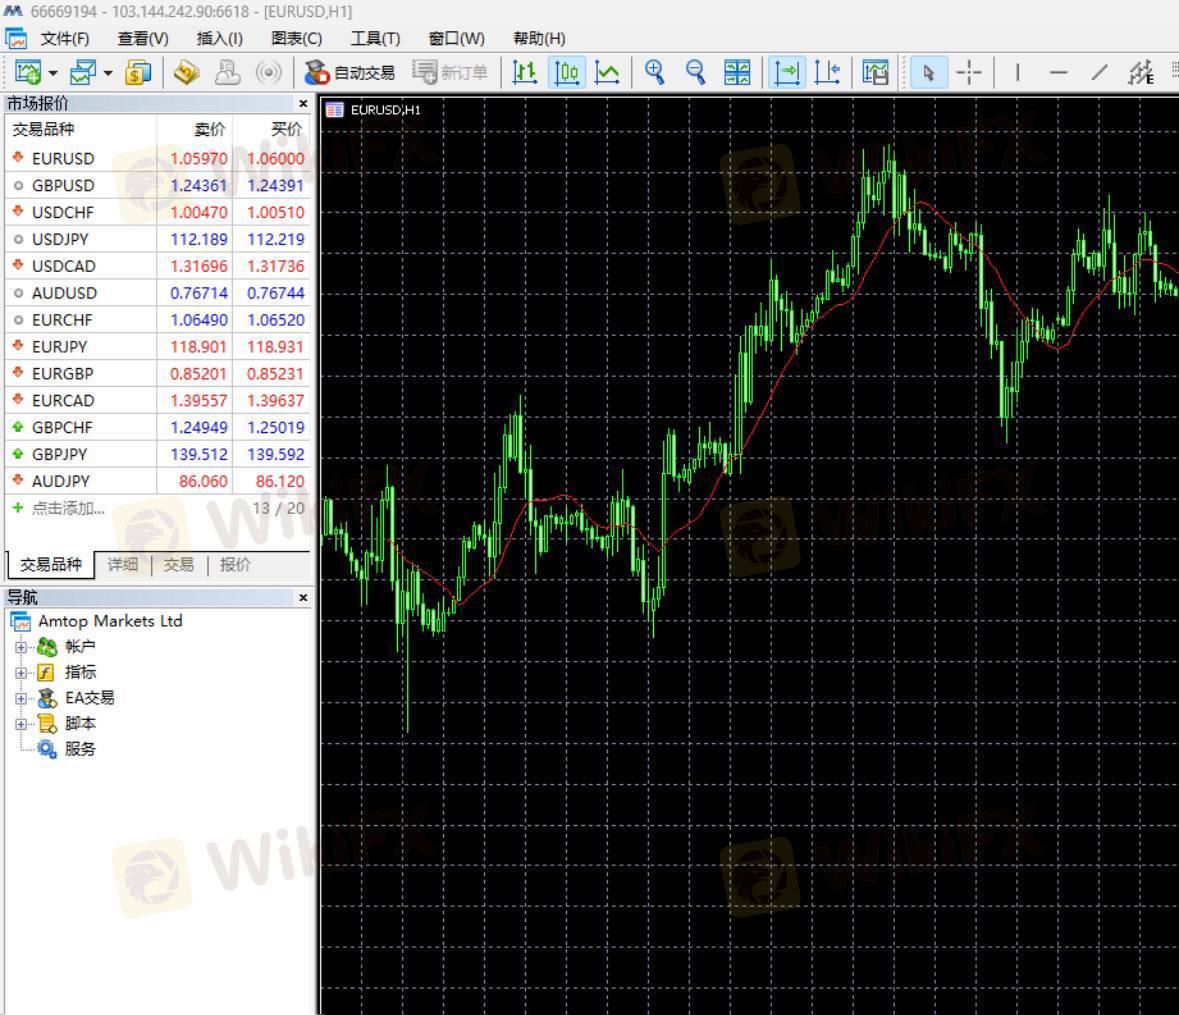
Task: Switch to line chart icon
Action: point(607,73)
